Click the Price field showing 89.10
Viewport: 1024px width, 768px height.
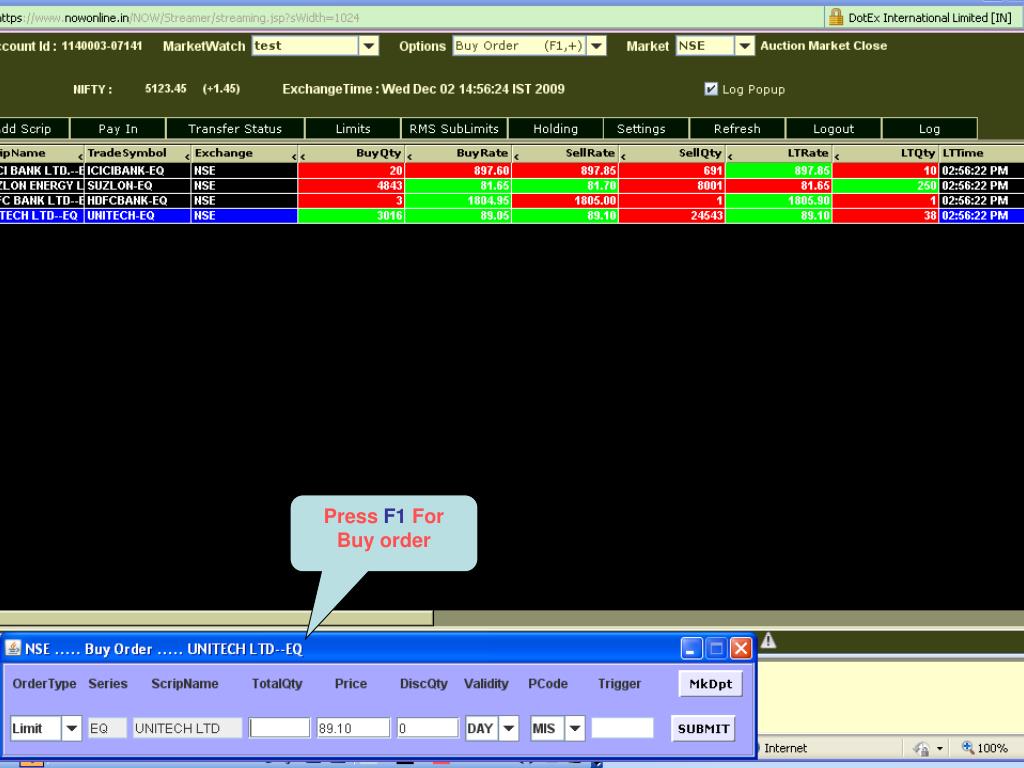click(x=353, y=728)
